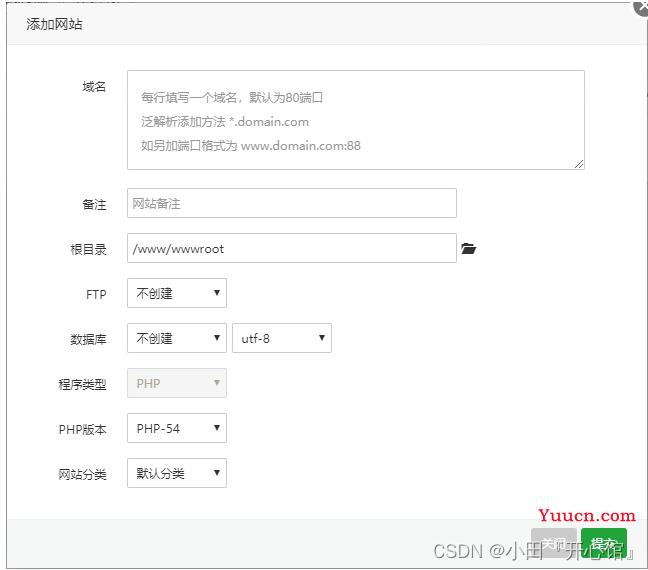Click the 备注 field label
648x570 pixels.
tap(94, 205)
